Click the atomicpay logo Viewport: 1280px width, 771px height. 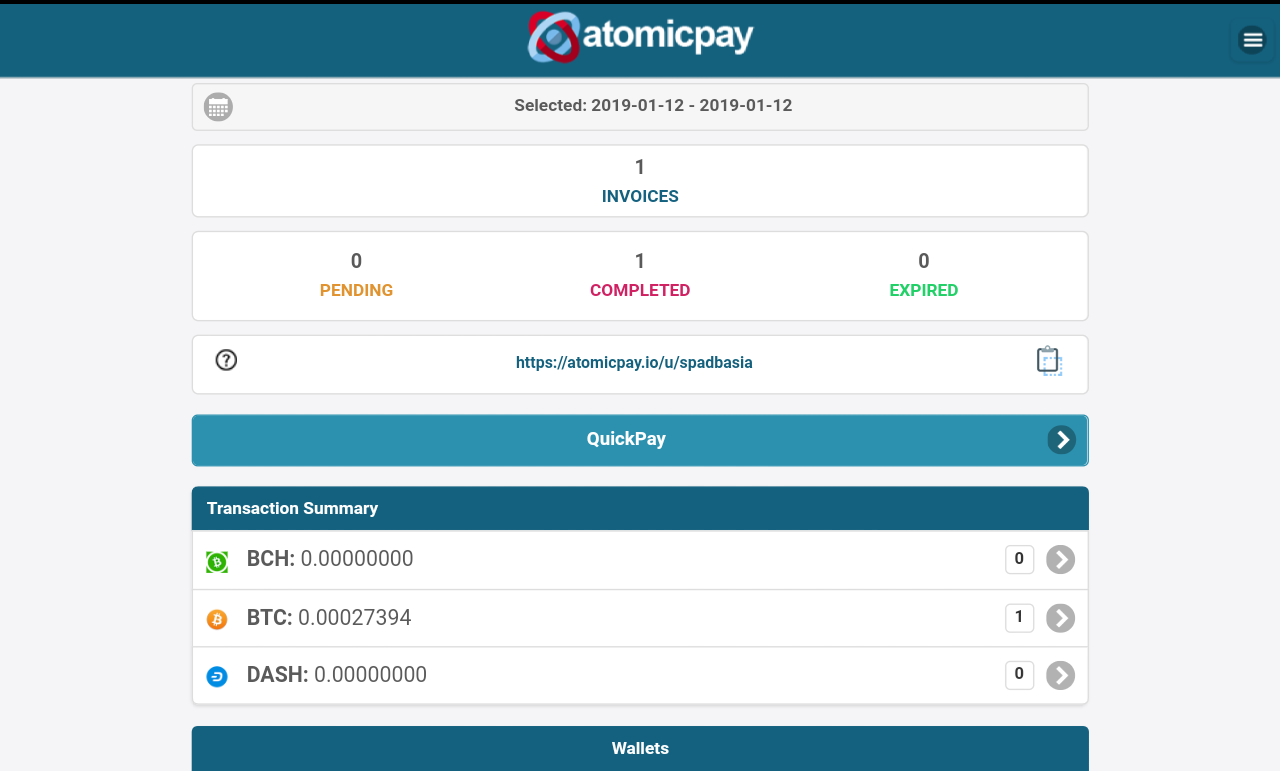(640, 36)
